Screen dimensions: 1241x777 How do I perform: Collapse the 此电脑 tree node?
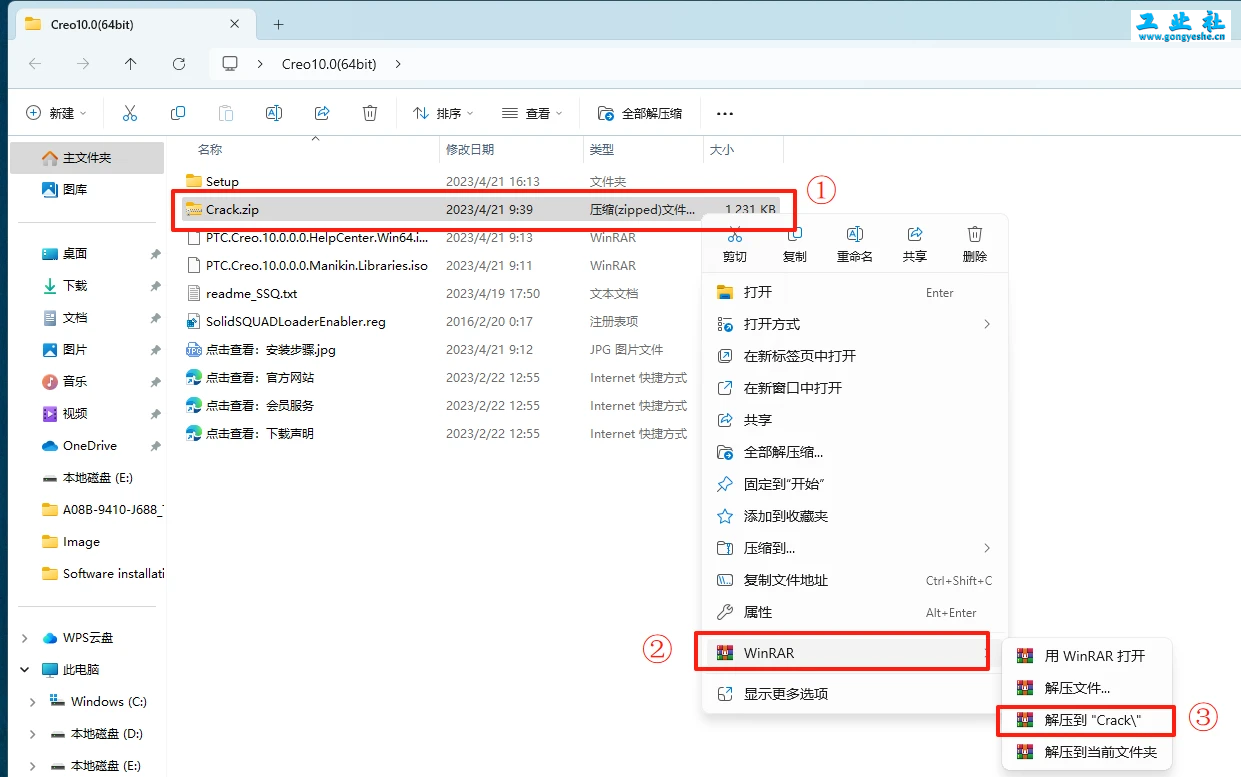(x=27, y=670)
